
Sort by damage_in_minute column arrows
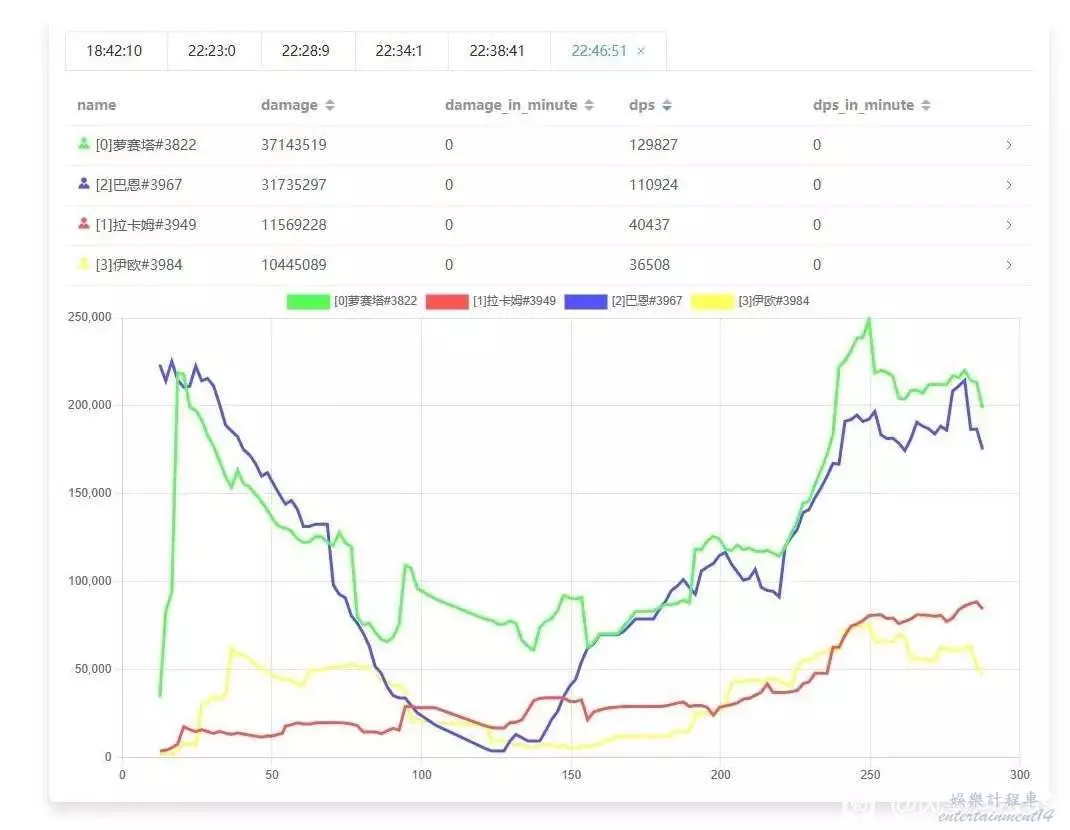click(589, 105)
